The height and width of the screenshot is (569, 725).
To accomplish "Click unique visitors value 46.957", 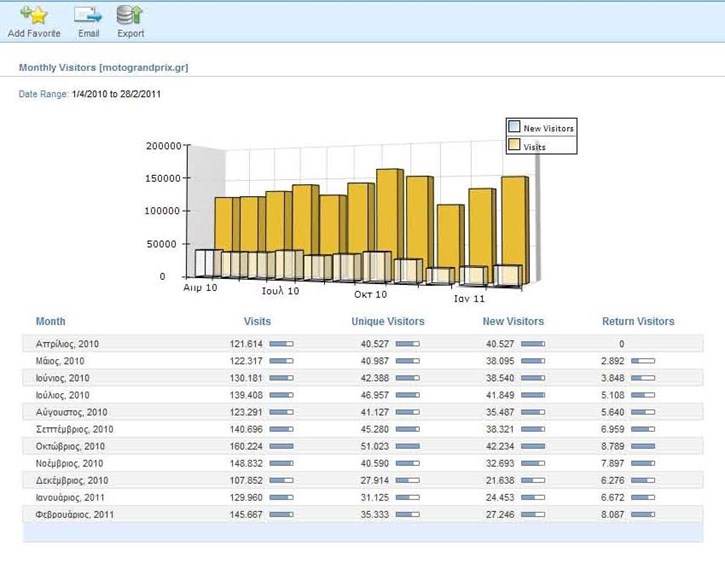I will point(375,395).
